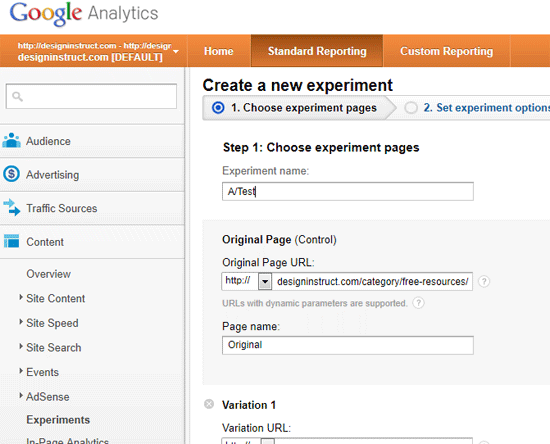Select step 1 Choose experiment pages radio

pos(218,107)
